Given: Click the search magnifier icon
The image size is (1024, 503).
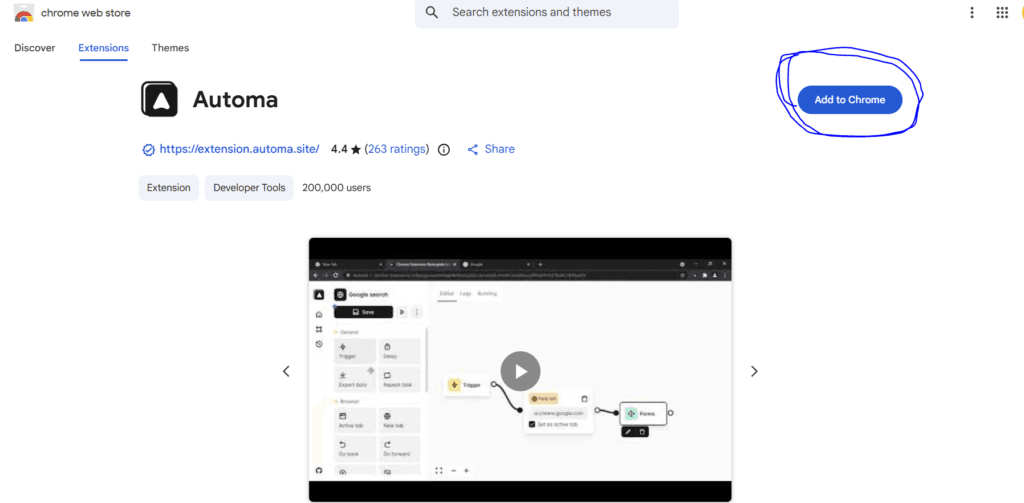Looking at the screenshot, I should coord(432,13).
